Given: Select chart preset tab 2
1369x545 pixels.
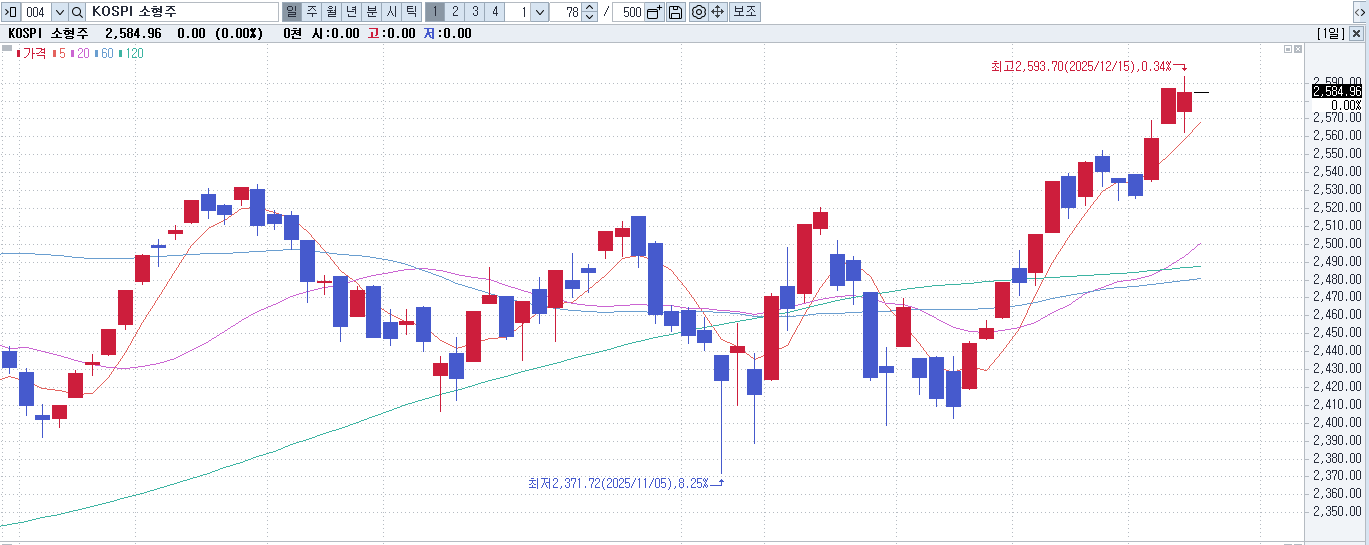Looking at the screenshot, I should coord(455,12).
